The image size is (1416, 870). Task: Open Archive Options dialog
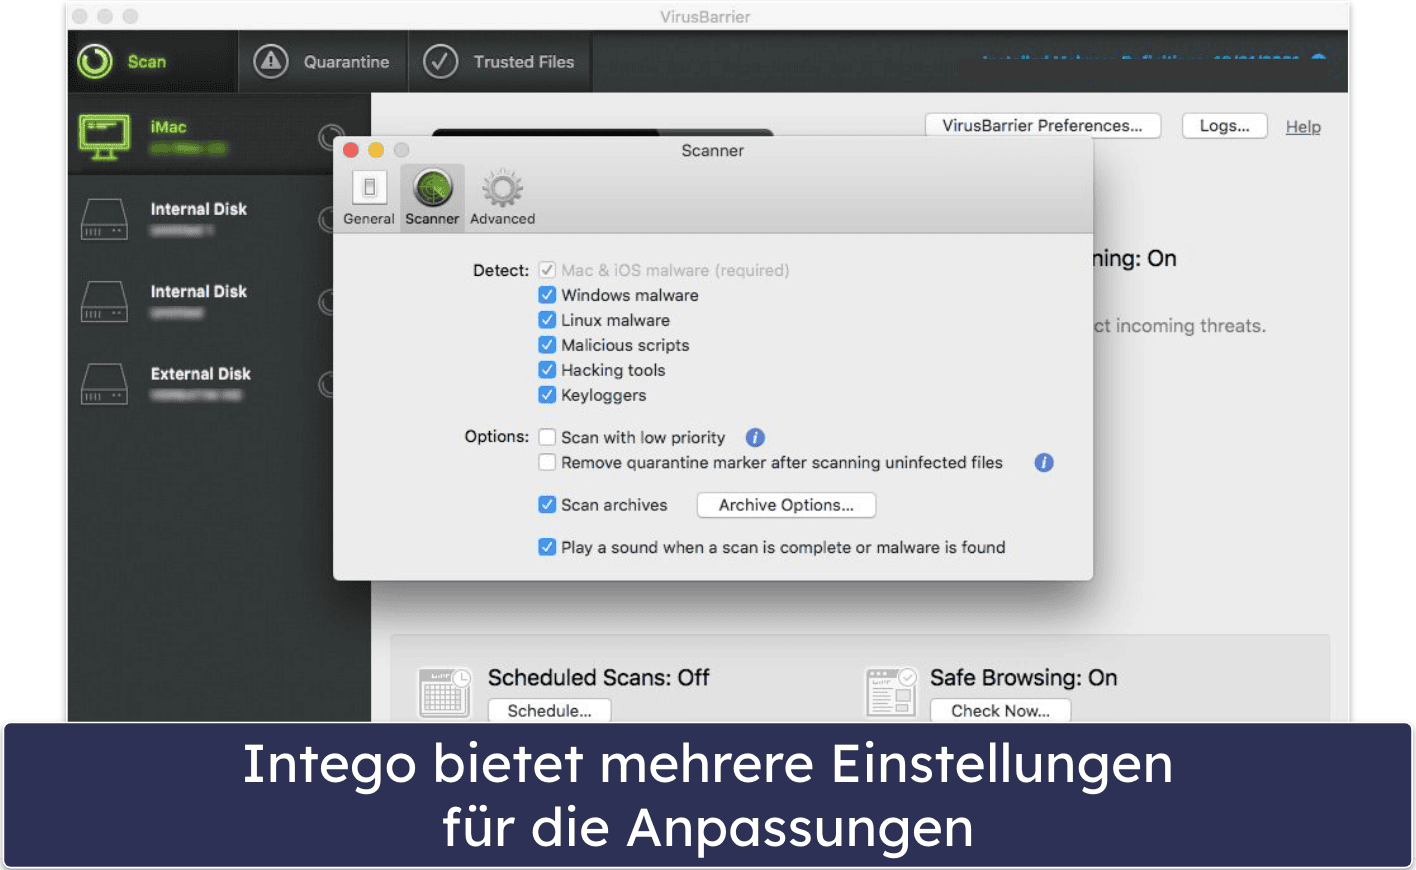786,505
